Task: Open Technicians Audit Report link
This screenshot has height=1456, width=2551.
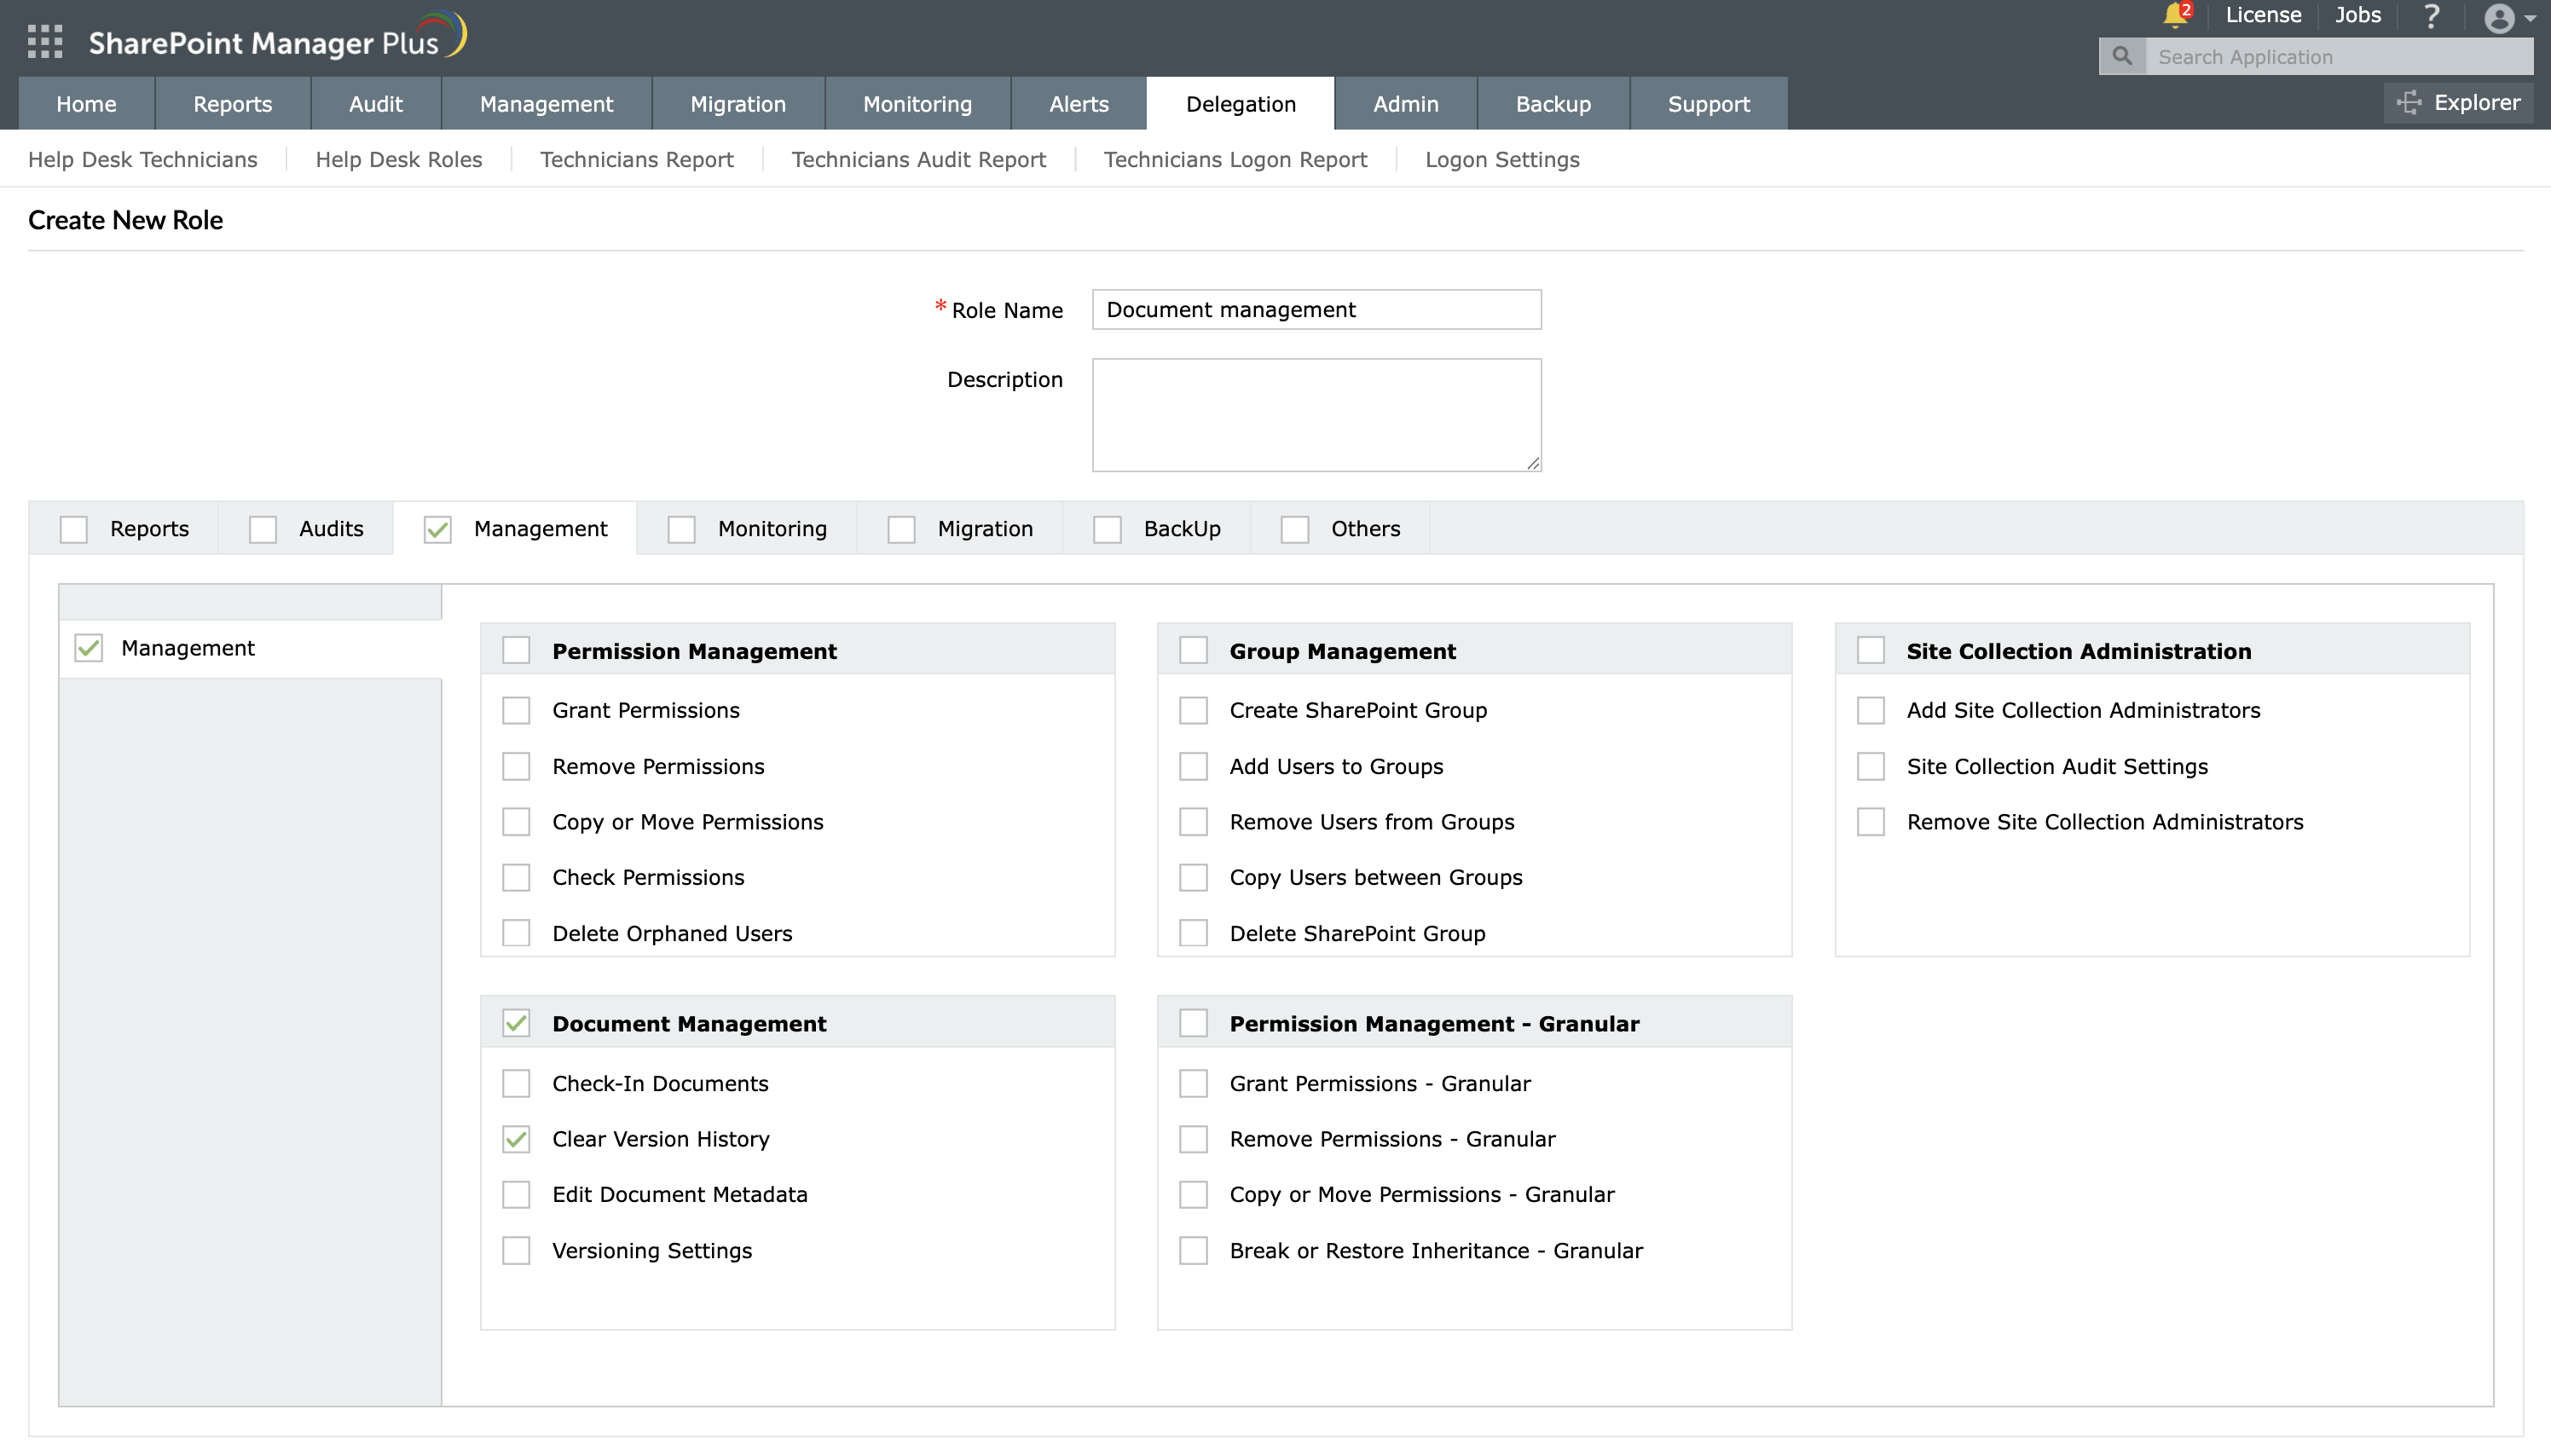Action: coord(919,160)
